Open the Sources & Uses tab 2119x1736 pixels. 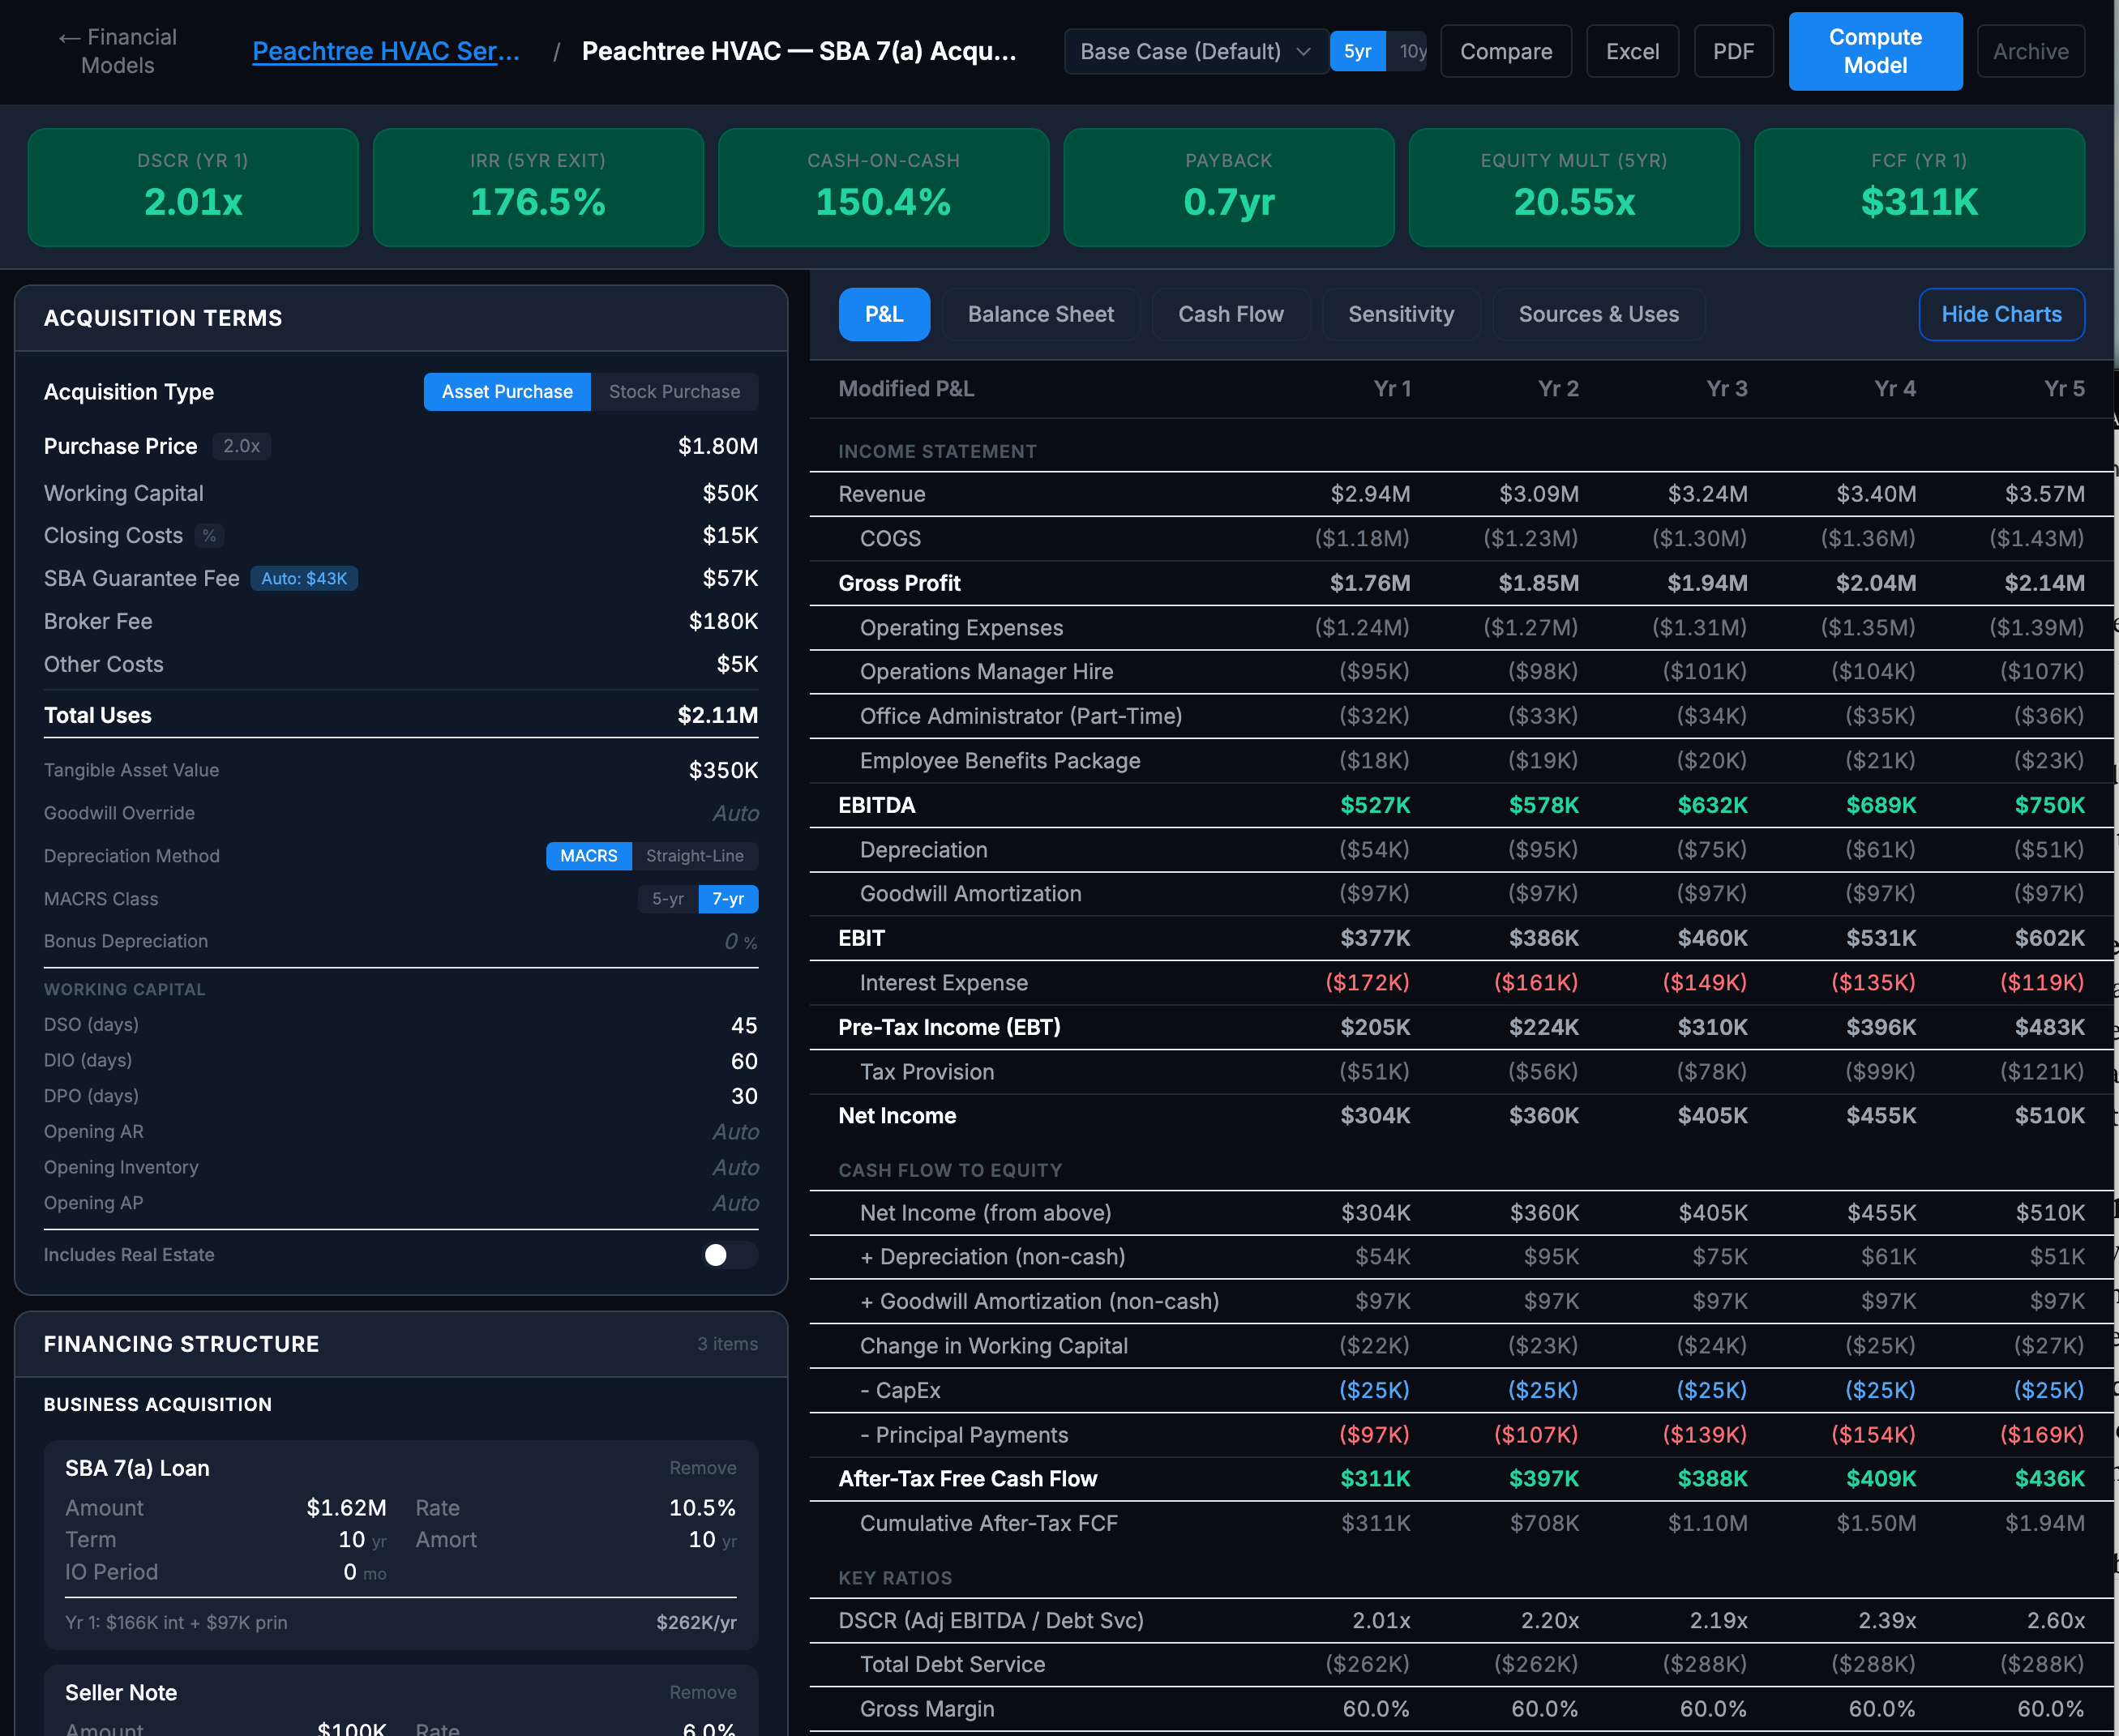(1598, 314)
